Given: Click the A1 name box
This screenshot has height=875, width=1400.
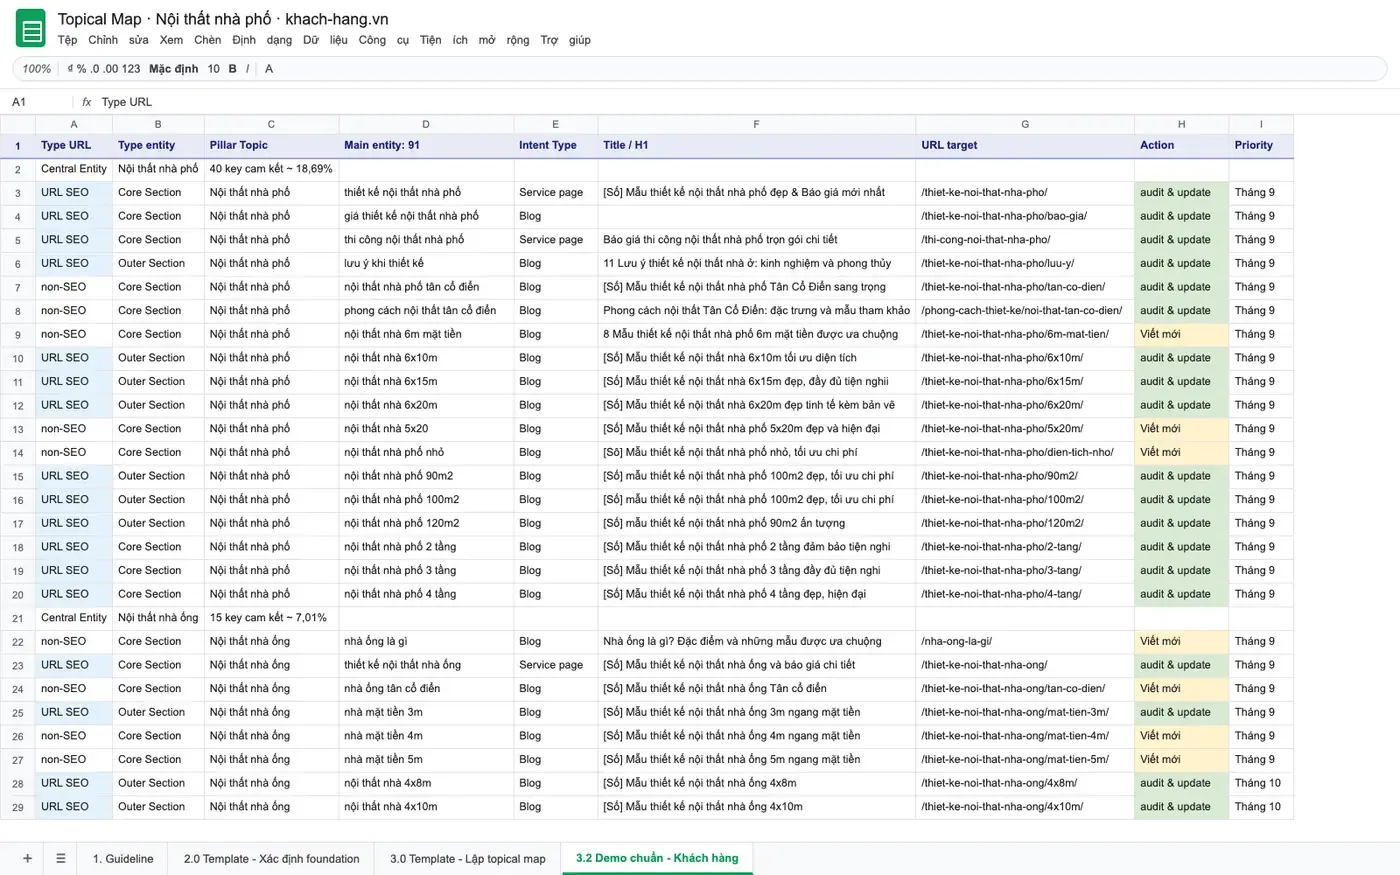Looking at the screenshot, I should coord(38,102).
